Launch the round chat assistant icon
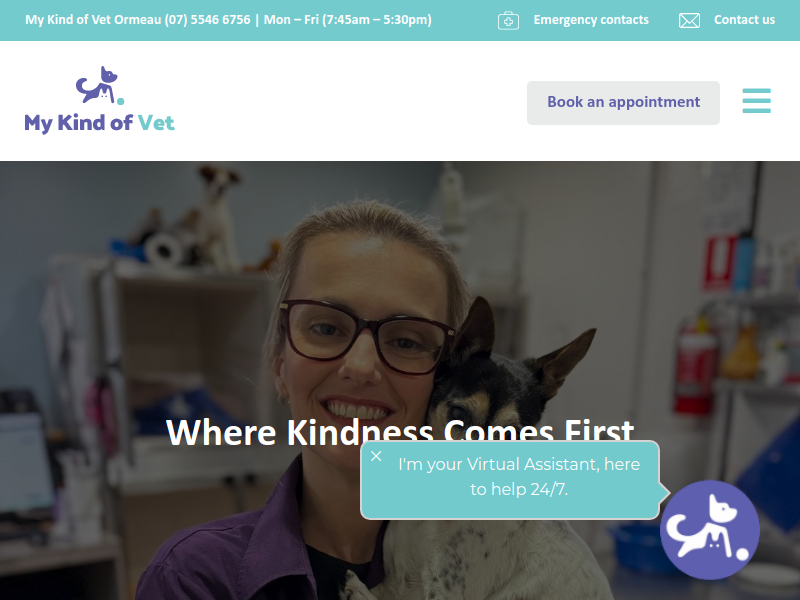800x600 pixels. (709, 530)
